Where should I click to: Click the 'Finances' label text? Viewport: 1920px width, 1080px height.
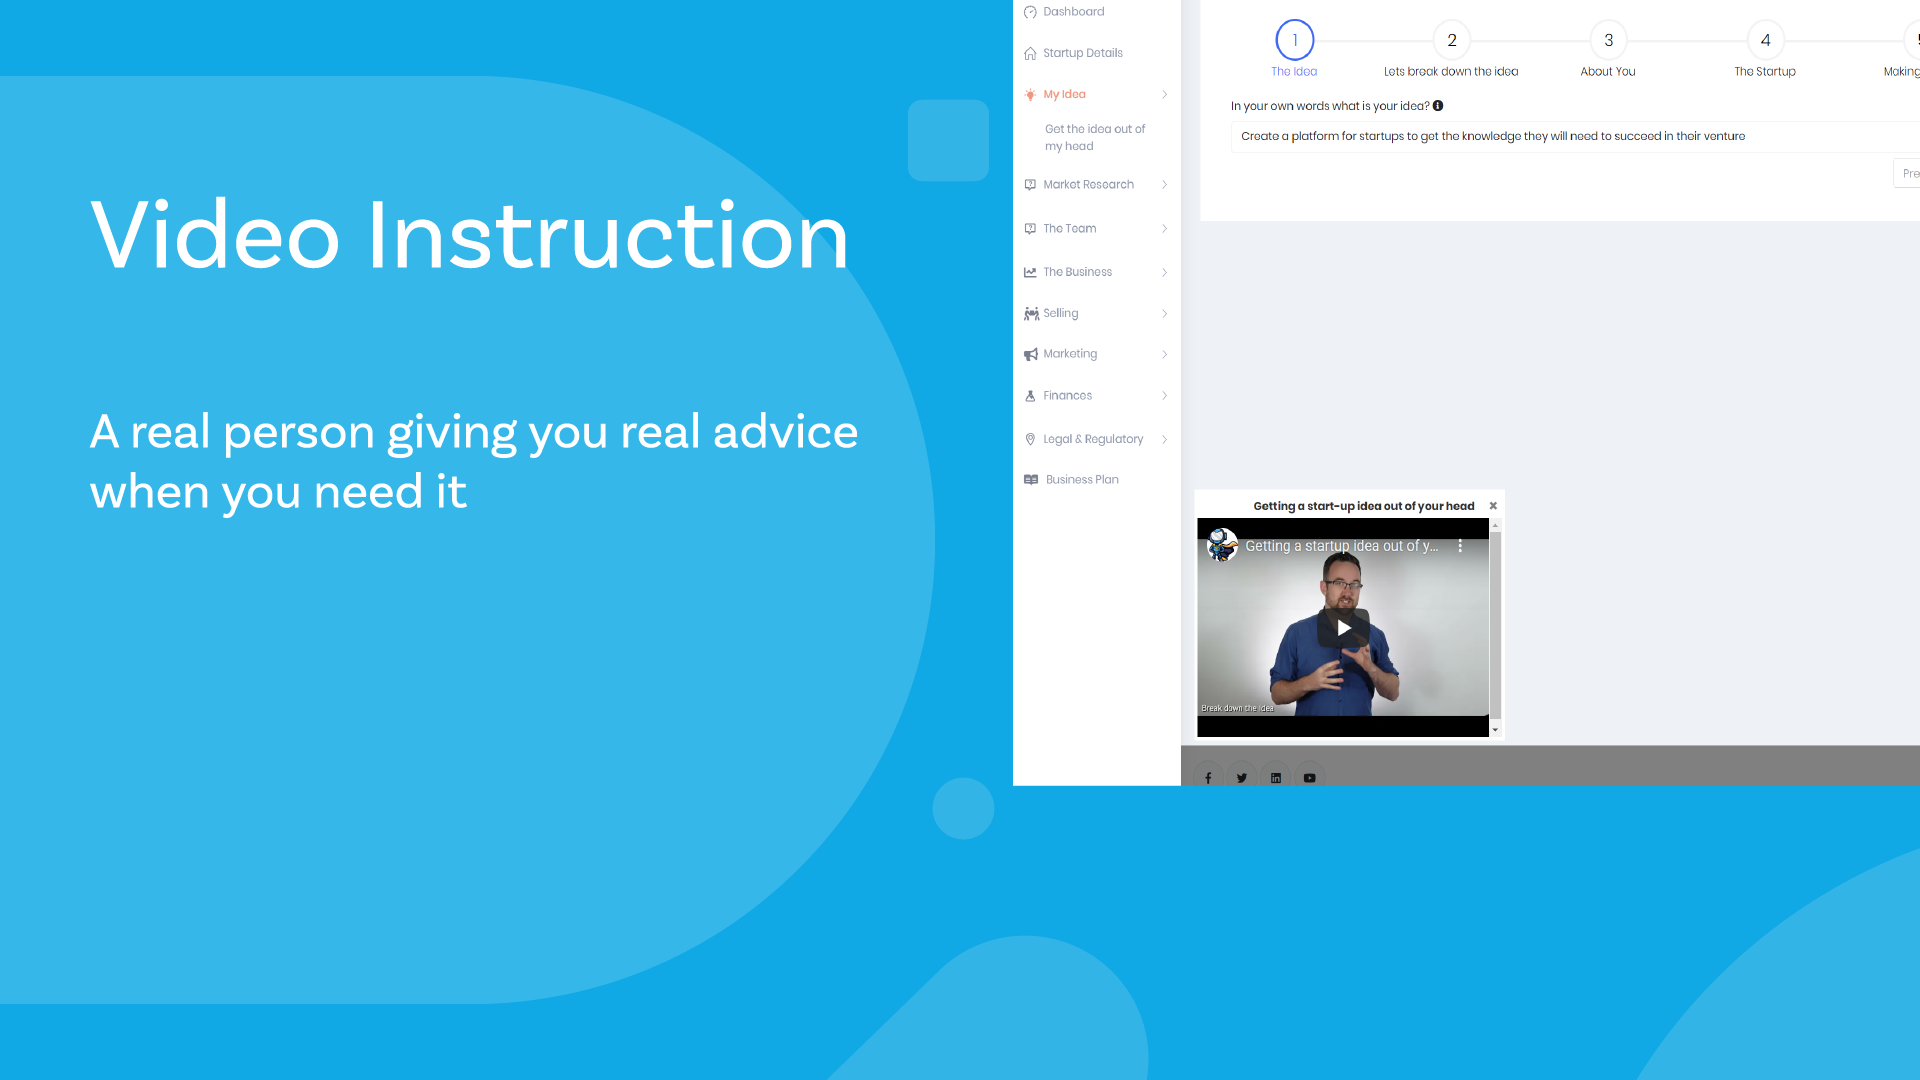pyautogui.click(x=1067, y=396)
